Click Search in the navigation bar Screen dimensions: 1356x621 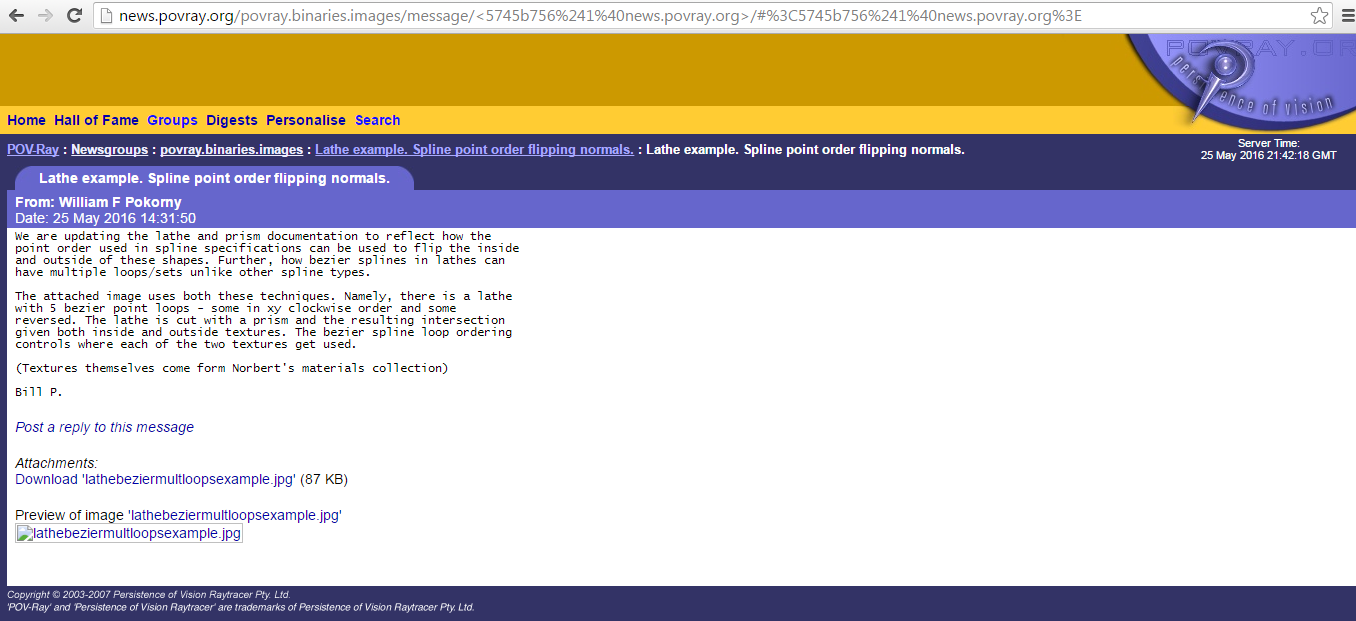377,120
